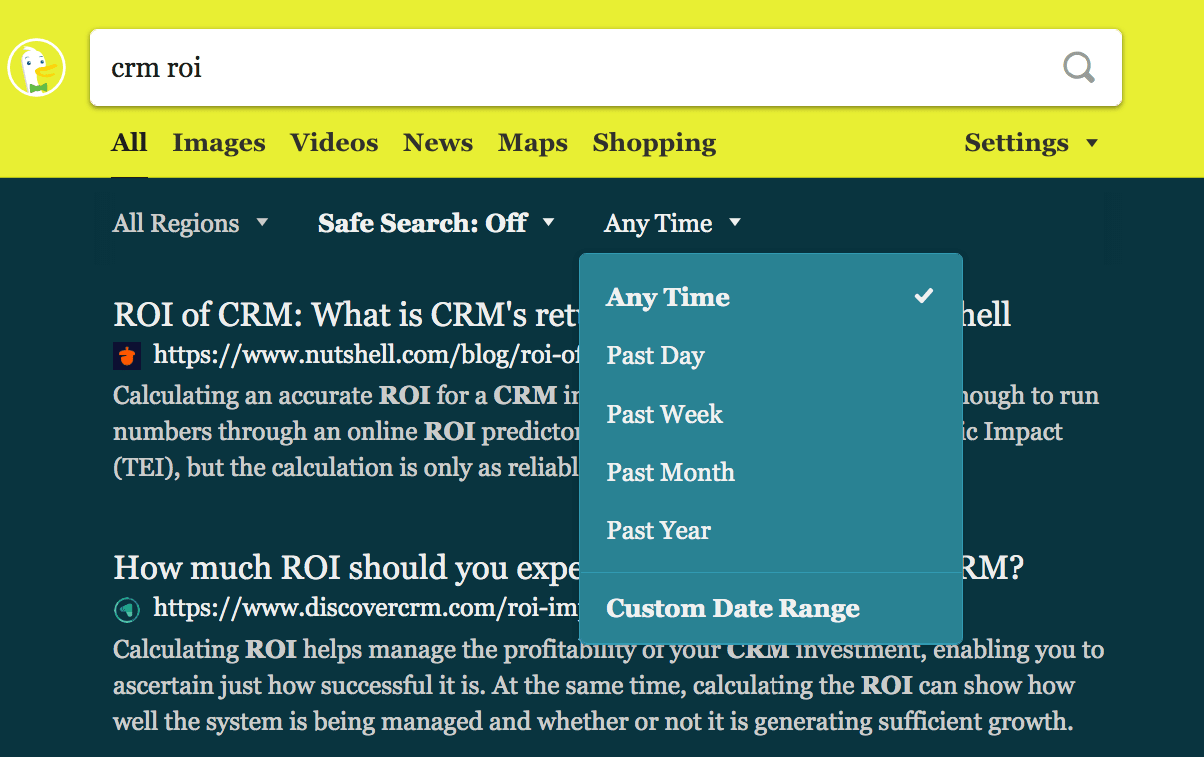The width and height of the screenshot is (1204, 757).
Task: Filter results to Past Day
Action: 770,356
